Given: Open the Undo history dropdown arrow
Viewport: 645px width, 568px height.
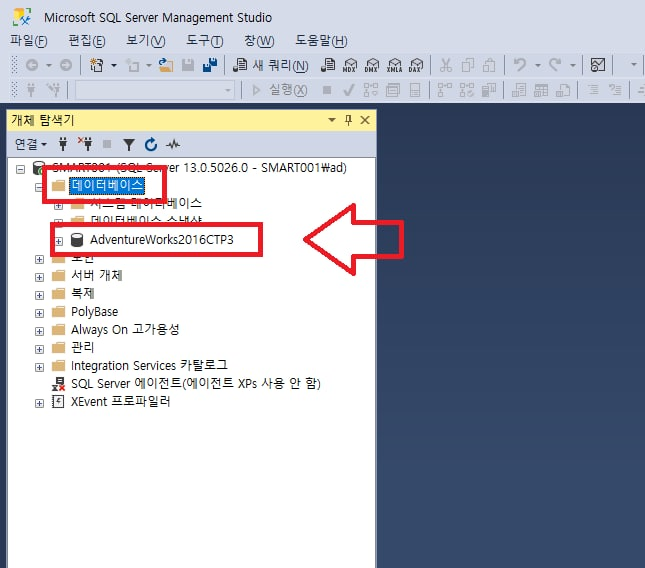Looking at the screenshot, I should 538,65.
